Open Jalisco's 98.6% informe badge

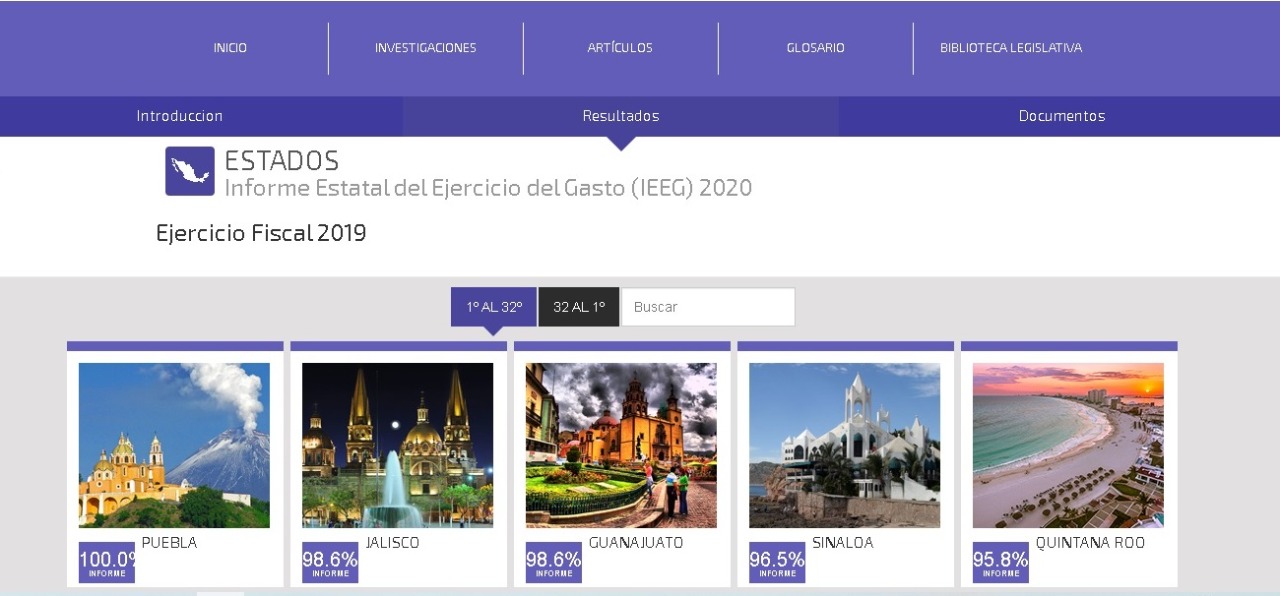[x=330, y=563]
